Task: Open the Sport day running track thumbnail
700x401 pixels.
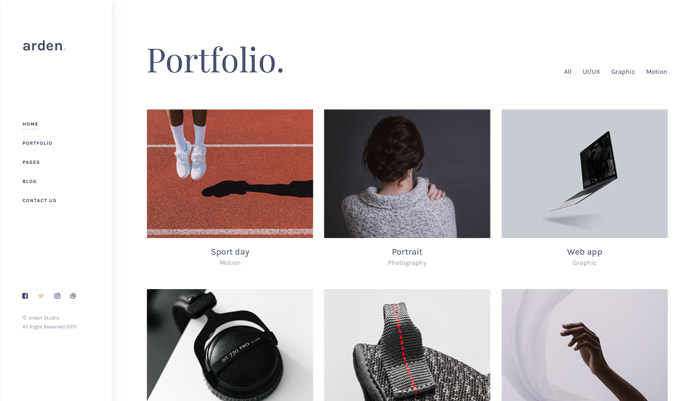Action: tap(230, 174)
